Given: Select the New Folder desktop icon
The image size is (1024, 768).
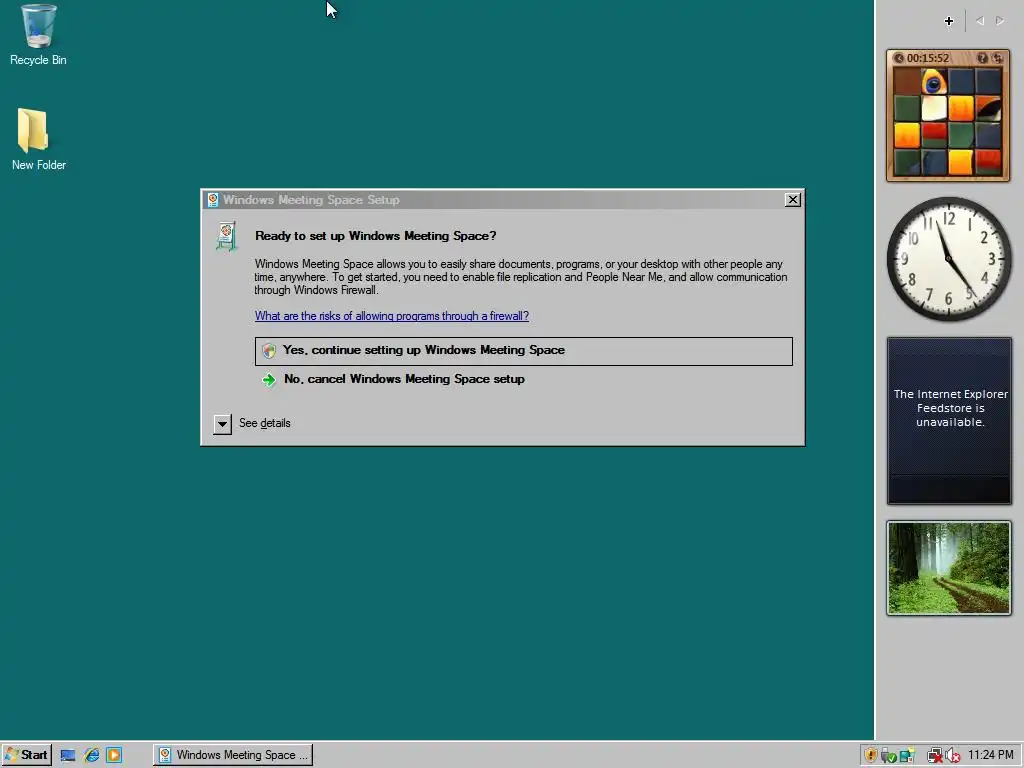Looking at the screenshot, I should pyautogui.click(x=38, y=139).
